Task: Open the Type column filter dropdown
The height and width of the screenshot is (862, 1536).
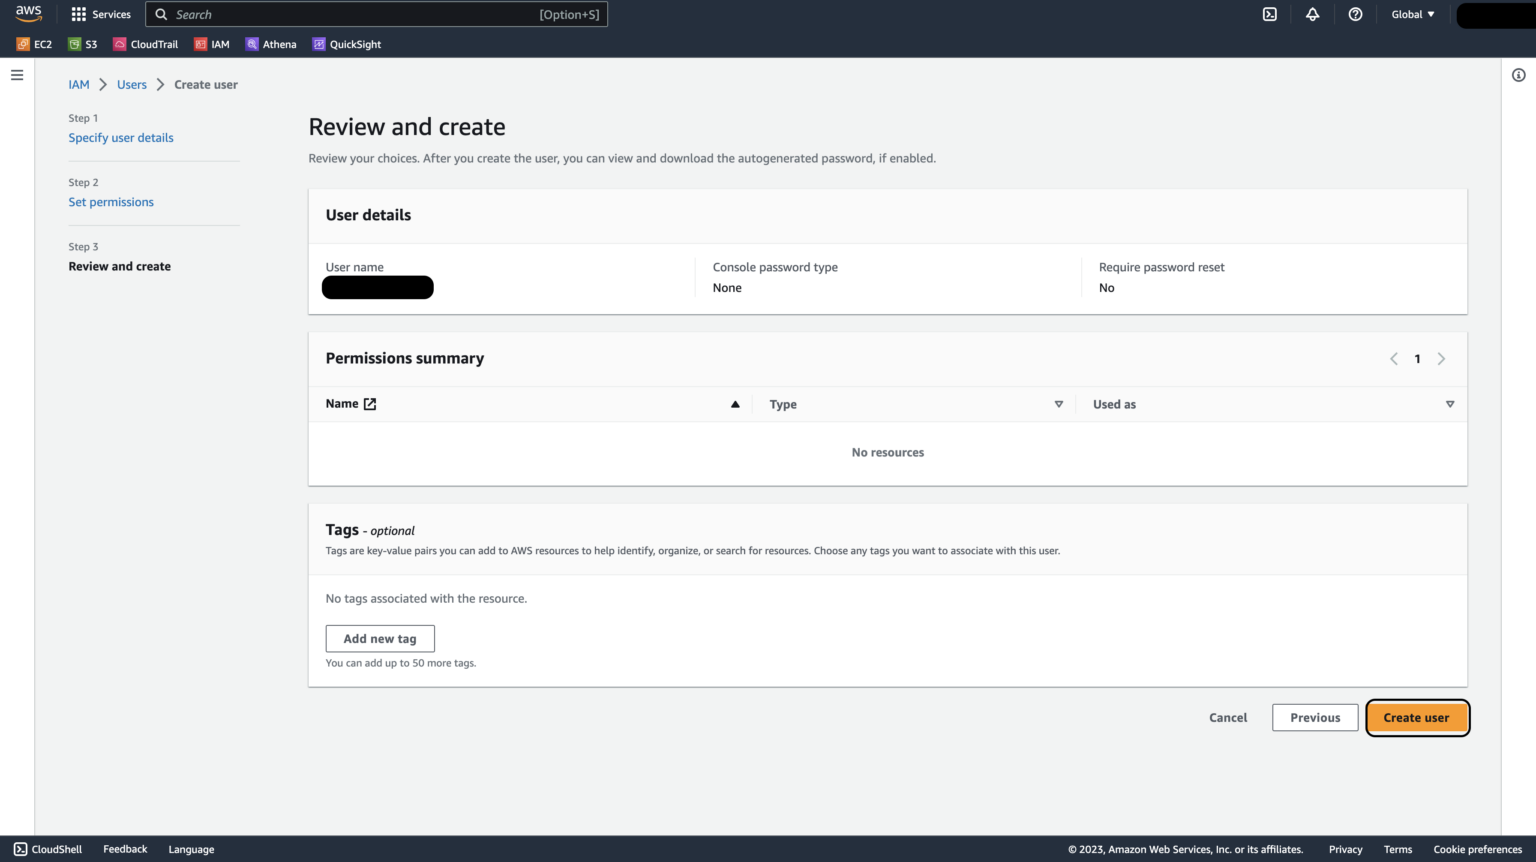Action: tap(1058, 404)
